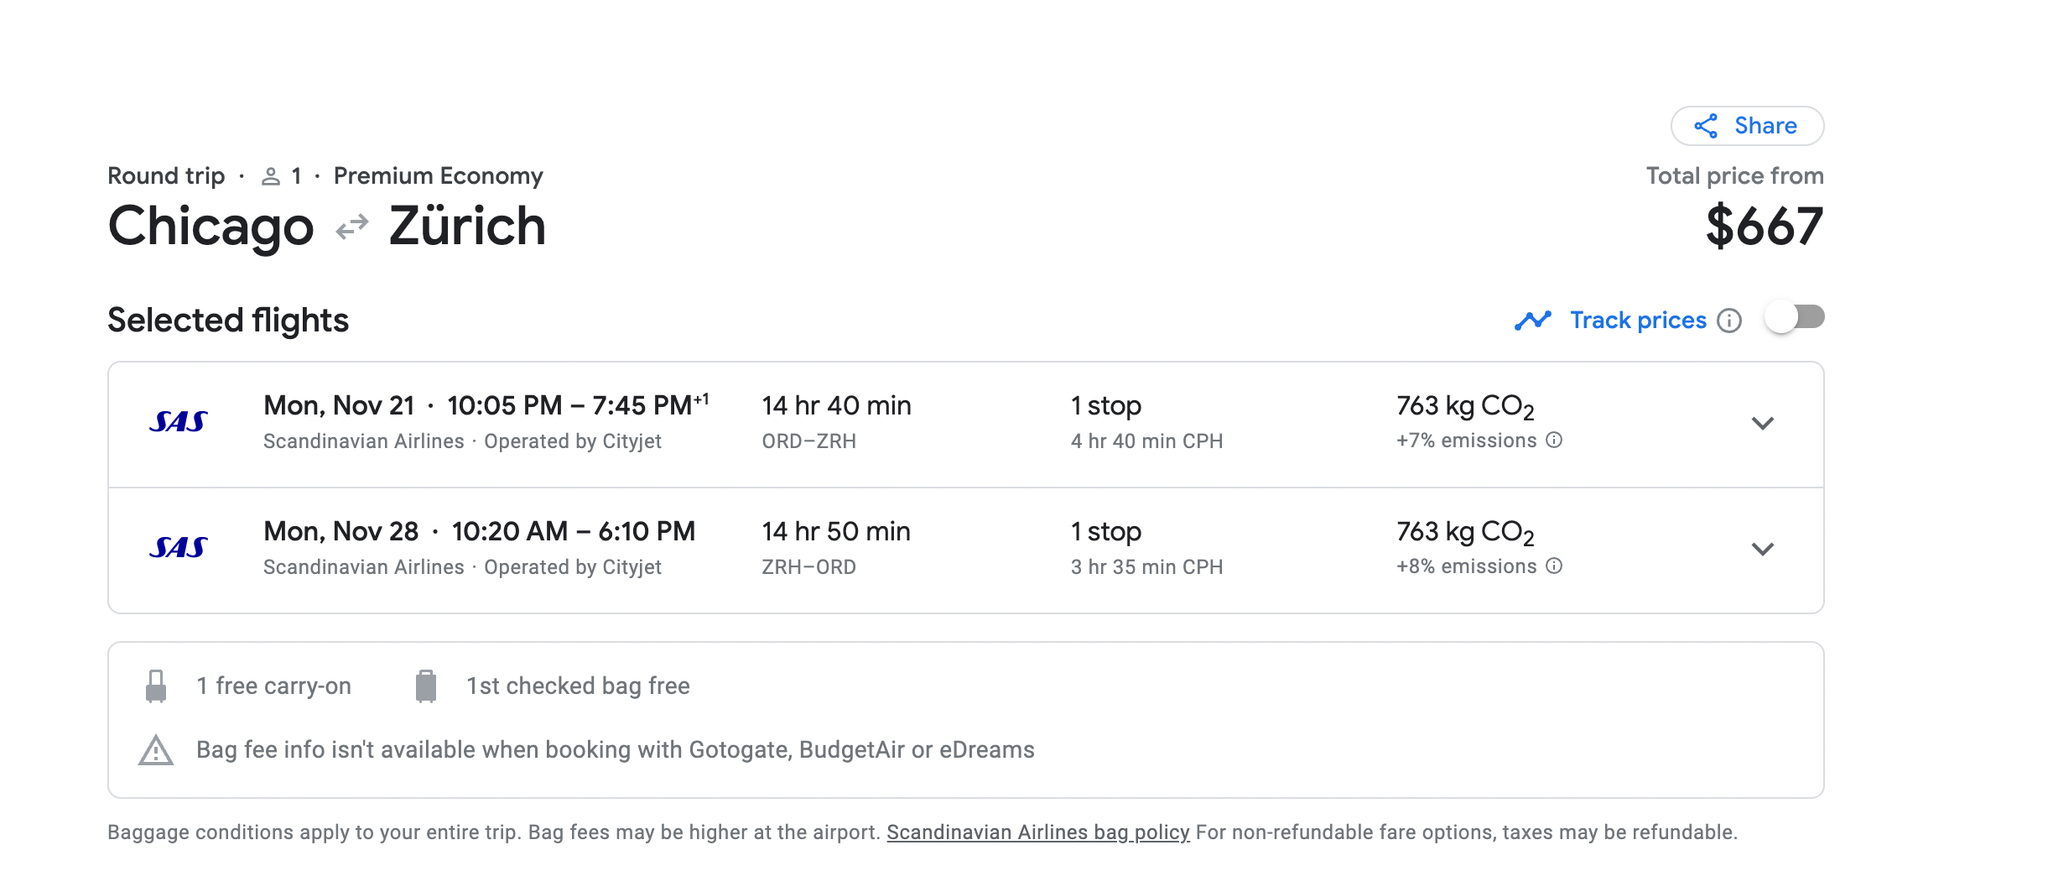Click the Share button
2048x871 pixels.
pos(1746,126)
